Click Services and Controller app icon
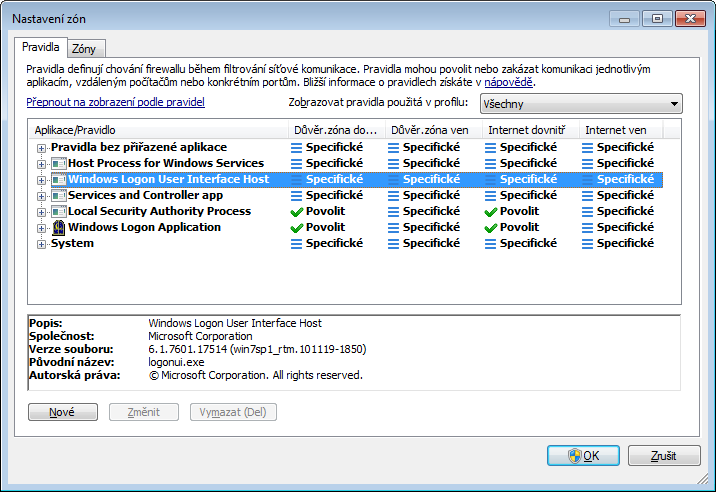 [x=58, y=195]
